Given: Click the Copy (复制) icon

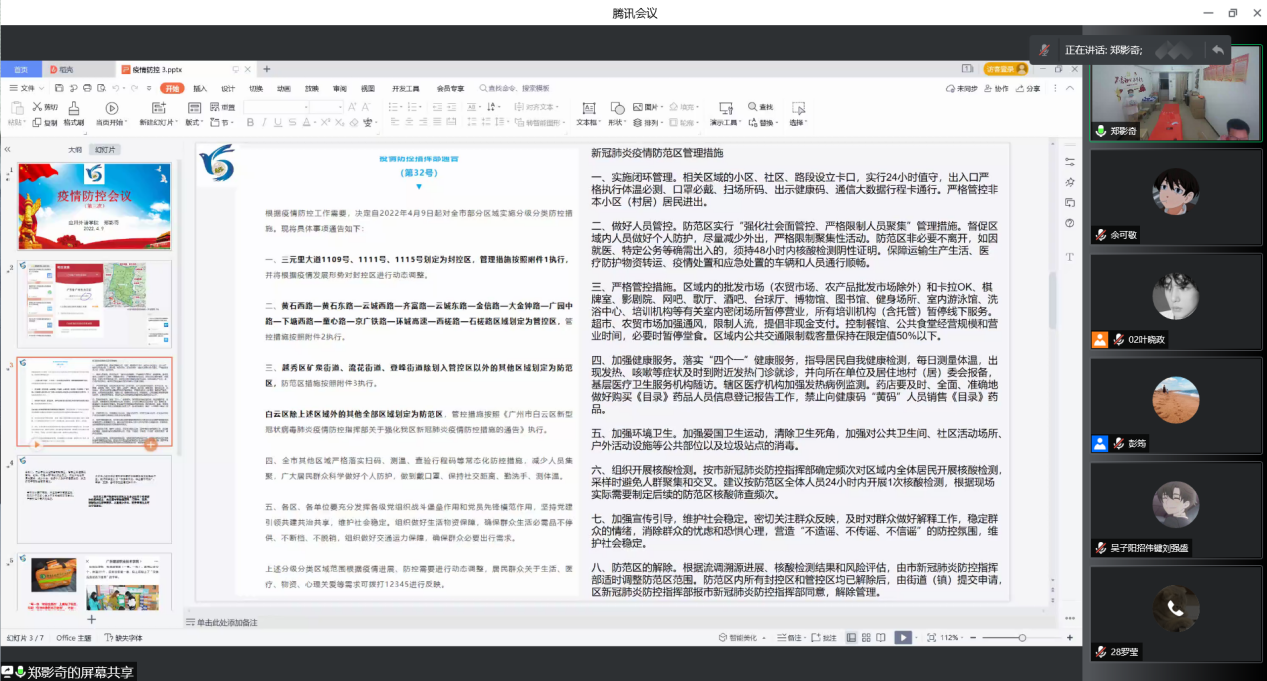Looking at the screenshot, I should [37, 122].
